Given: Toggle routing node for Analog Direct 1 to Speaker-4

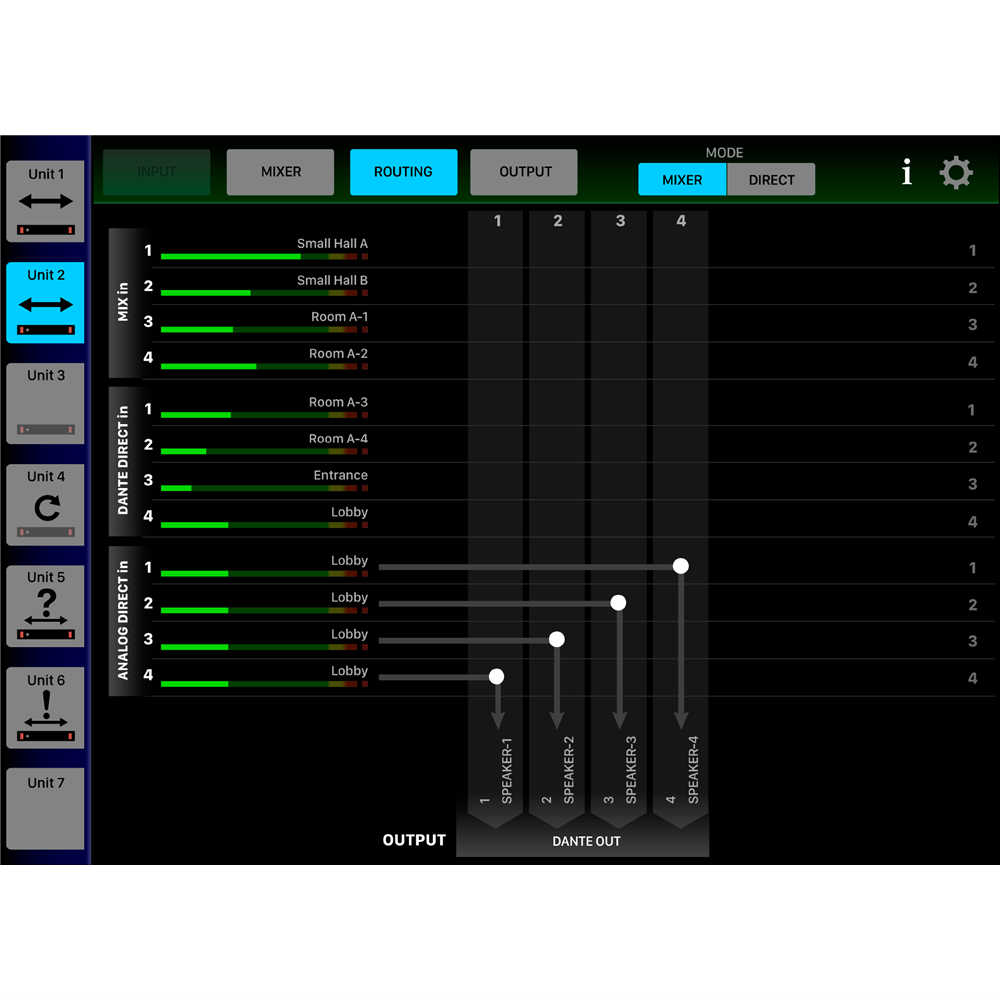Looking at the screenshot, I should 681,566.
